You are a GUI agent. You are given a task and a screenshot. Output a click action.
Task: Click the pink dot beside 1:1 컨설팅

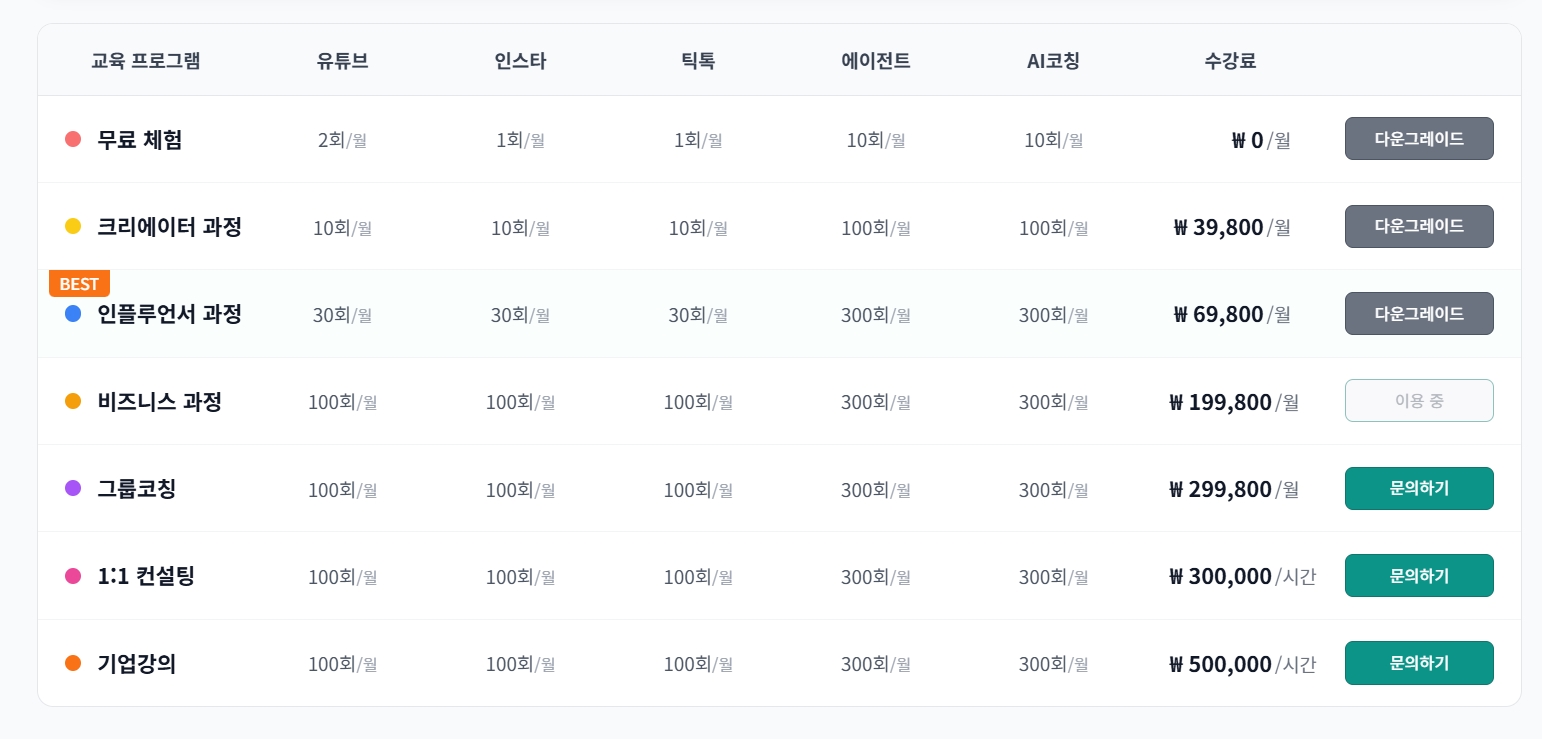tap(73, 576)
